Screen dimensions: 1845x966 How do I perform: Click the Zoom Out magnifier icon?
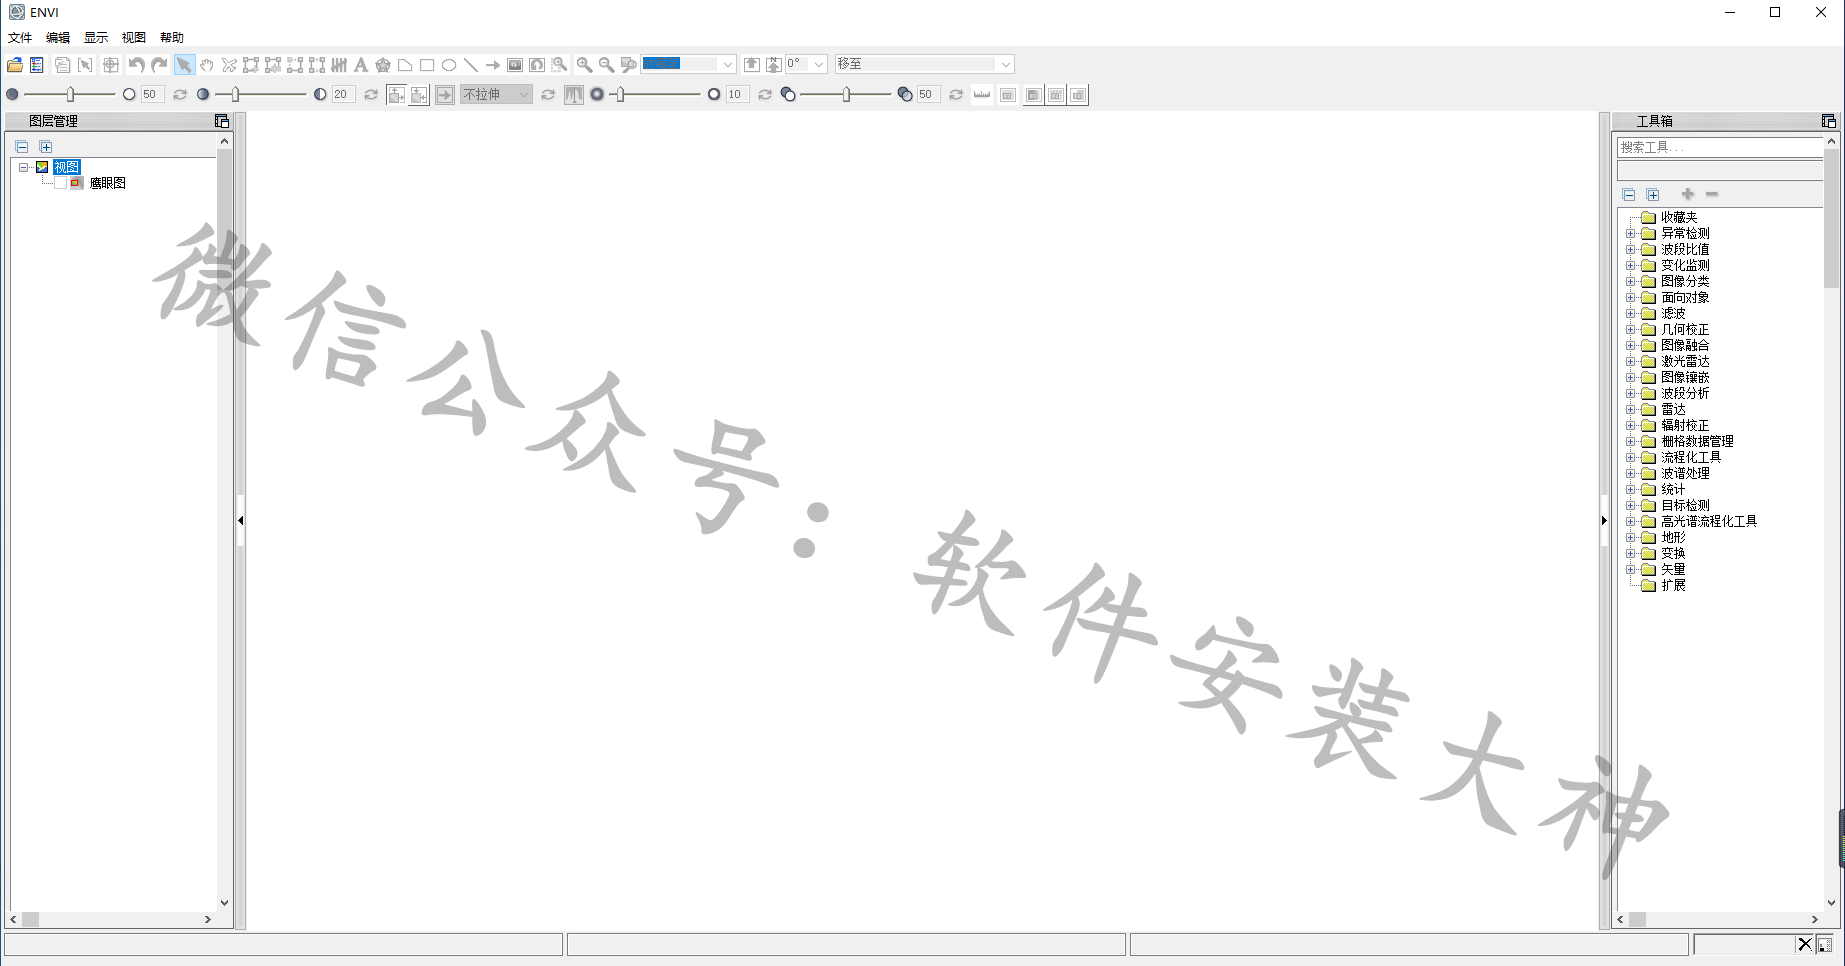tap(606, 65)
